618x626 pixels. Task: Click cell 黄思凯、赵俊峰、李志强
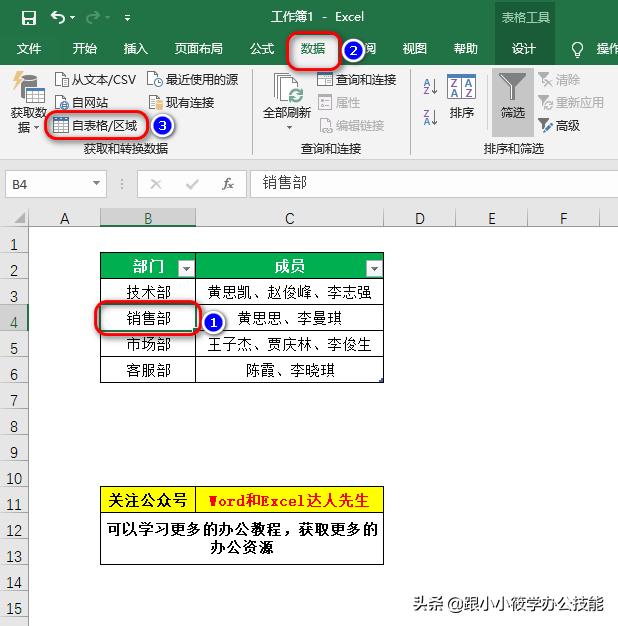coord(289,292)
